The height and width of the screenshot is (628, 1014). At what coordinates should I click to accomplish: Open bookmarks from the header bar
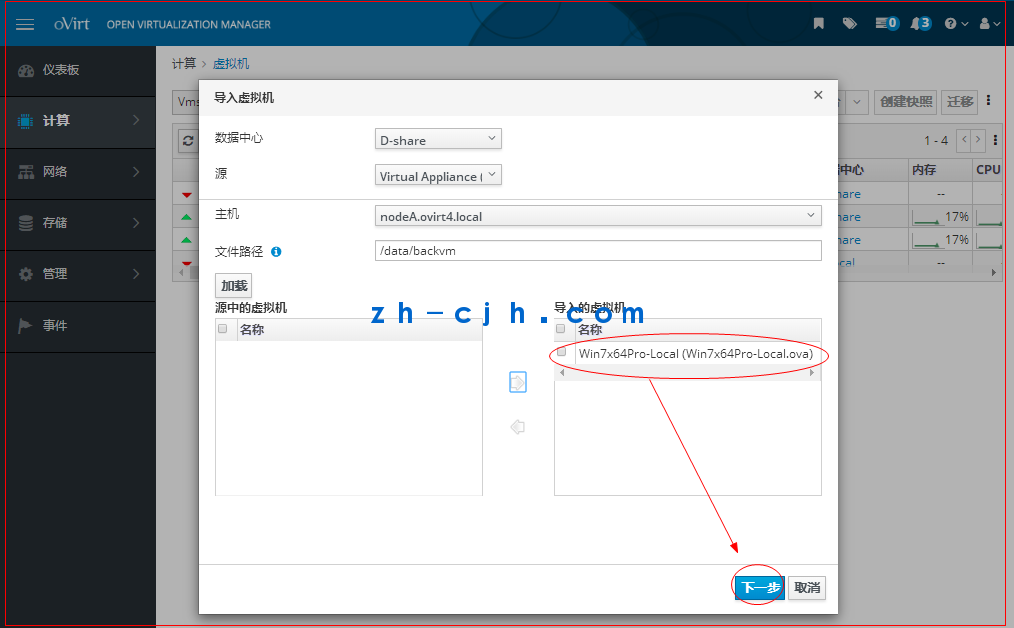tap(819, 24)
